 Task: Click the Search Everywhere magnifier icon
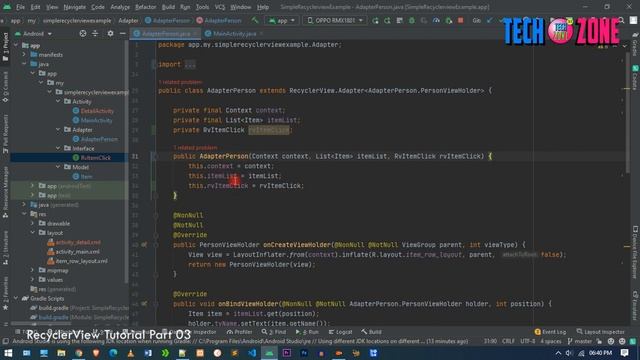[x=621, y=20]
